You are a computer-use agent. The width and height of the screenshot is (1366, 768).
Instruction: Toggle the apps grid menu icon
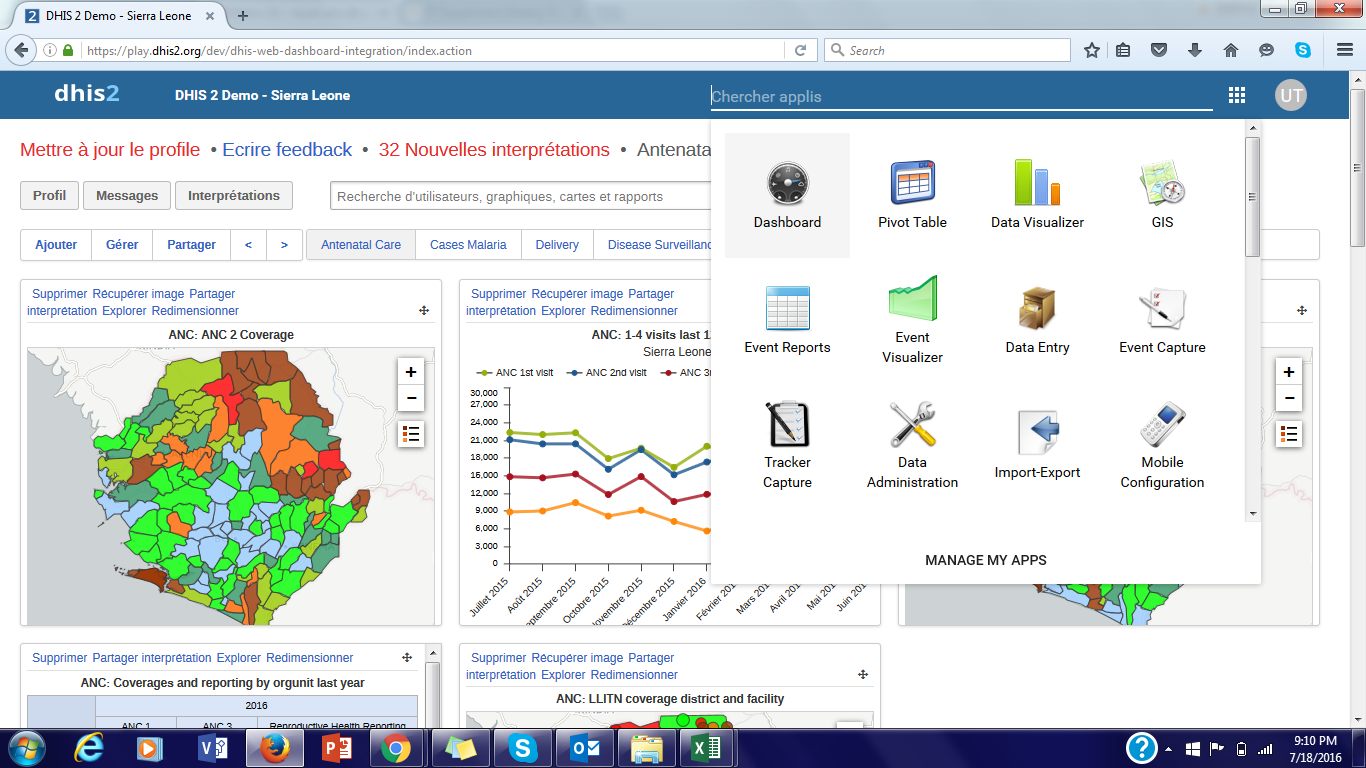[1237, 95]
